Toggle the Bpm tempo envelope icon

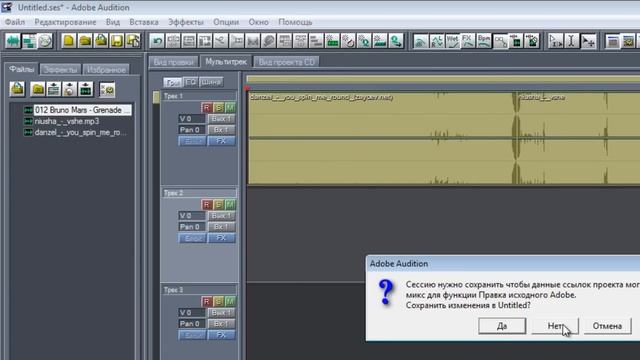pos(484,41)
